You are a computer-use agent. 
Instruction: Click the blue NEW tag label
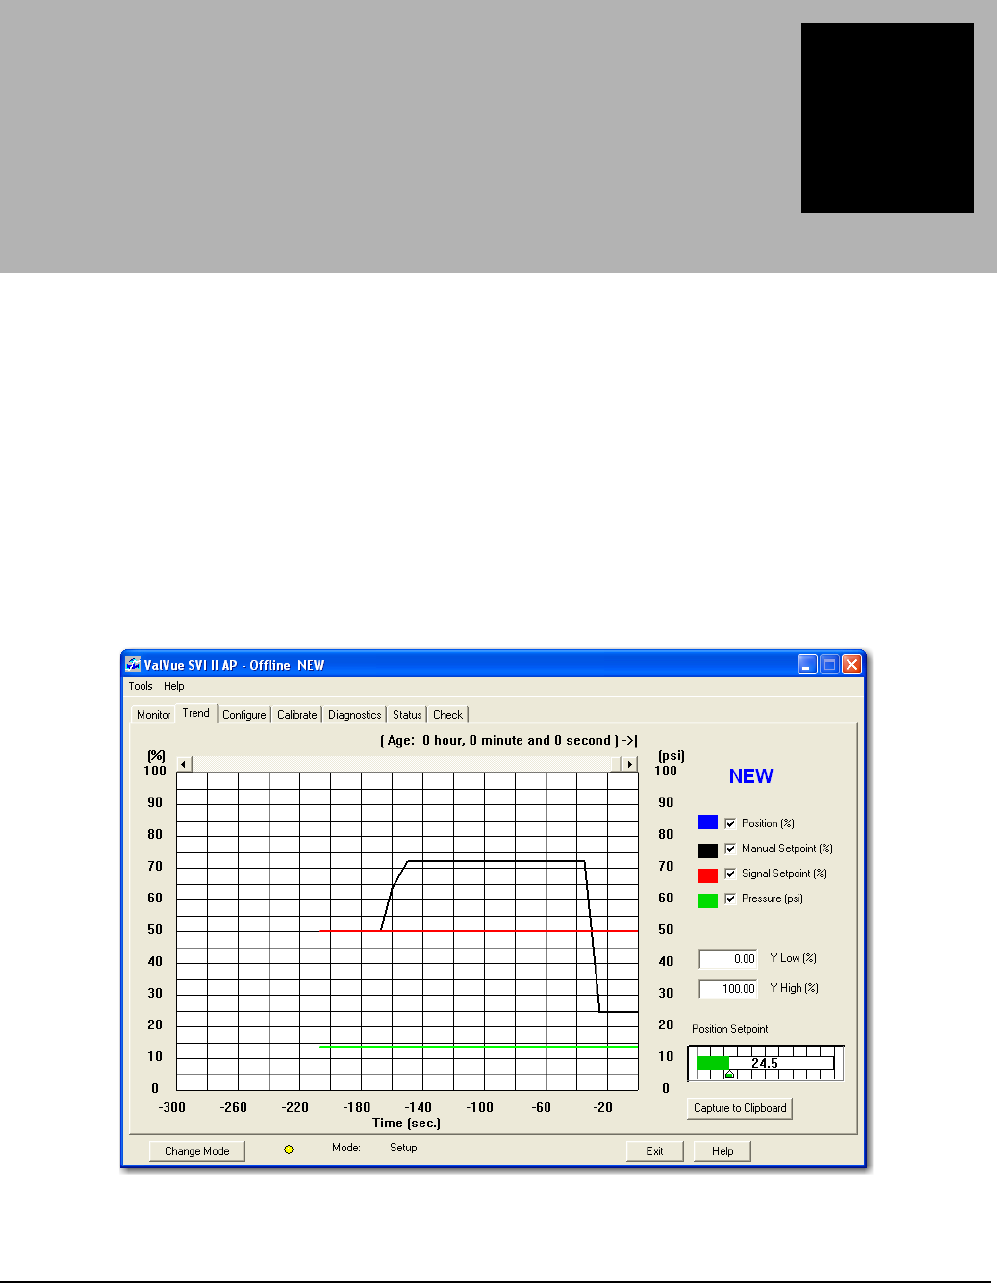751,776
